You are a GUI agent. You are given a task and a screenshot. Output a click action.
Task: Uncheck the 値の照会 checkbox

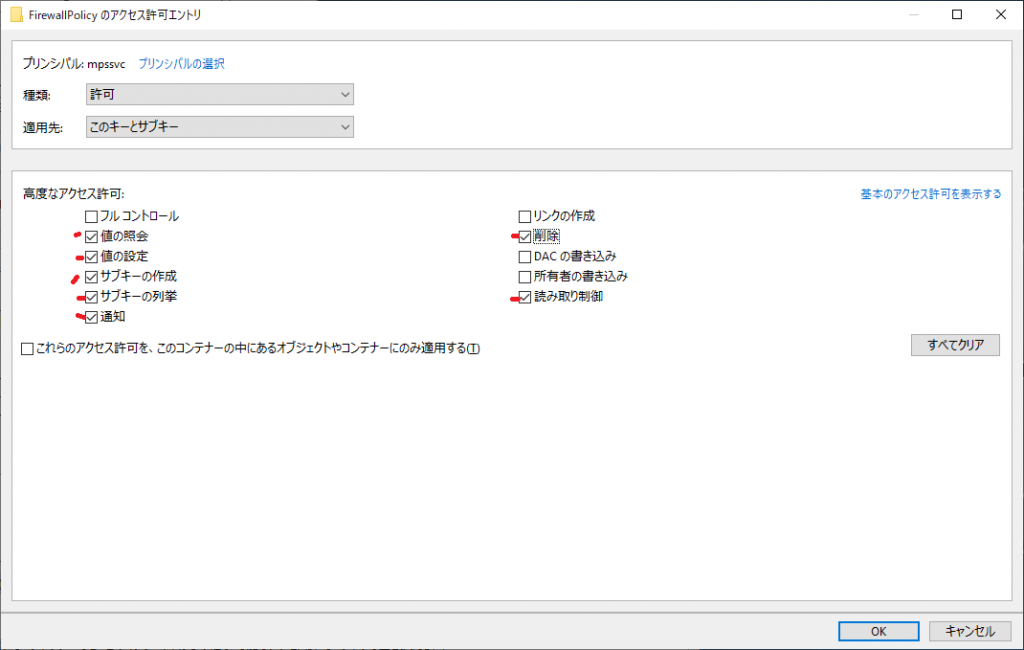(x=91, y=236)
